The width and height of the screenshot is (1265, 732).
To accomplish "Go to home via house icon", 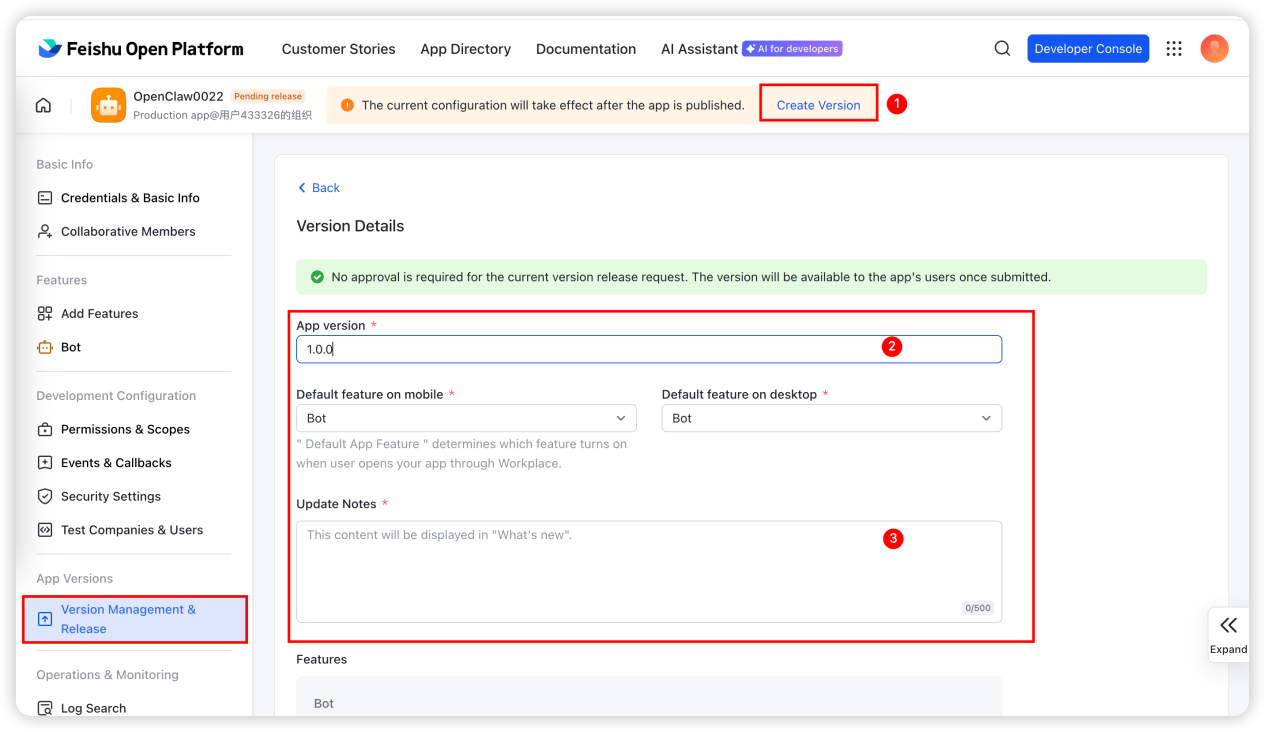I will pyautogui.click(x=43, y=105).
